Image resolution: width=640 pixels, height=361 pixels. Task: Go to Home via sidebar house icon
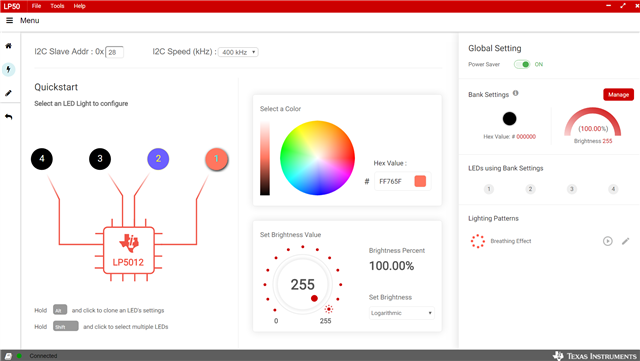tap(9, 46)
